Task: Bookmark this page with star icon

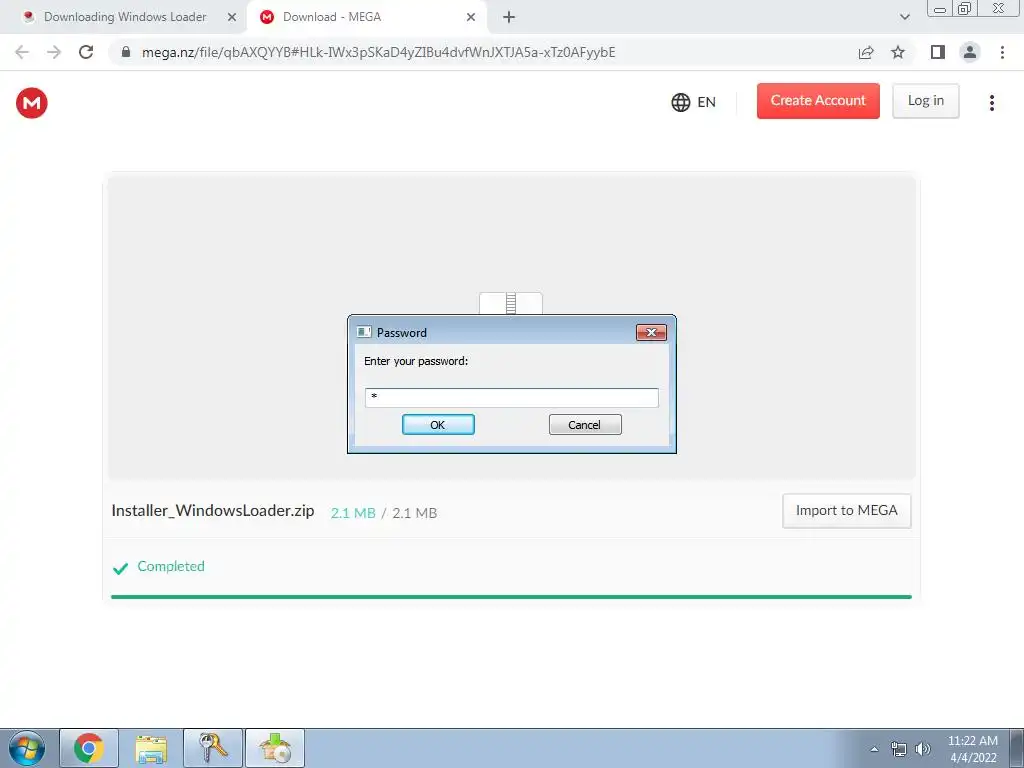Action: (898, 52)
